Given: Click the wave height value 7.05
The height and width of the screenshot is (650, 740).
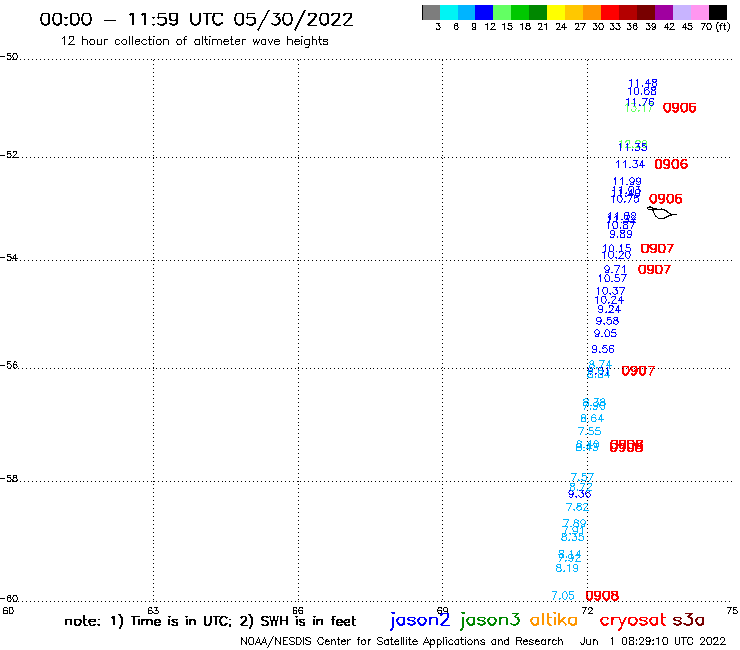Looking at the screenshot, I should click(x=563, y=596).
